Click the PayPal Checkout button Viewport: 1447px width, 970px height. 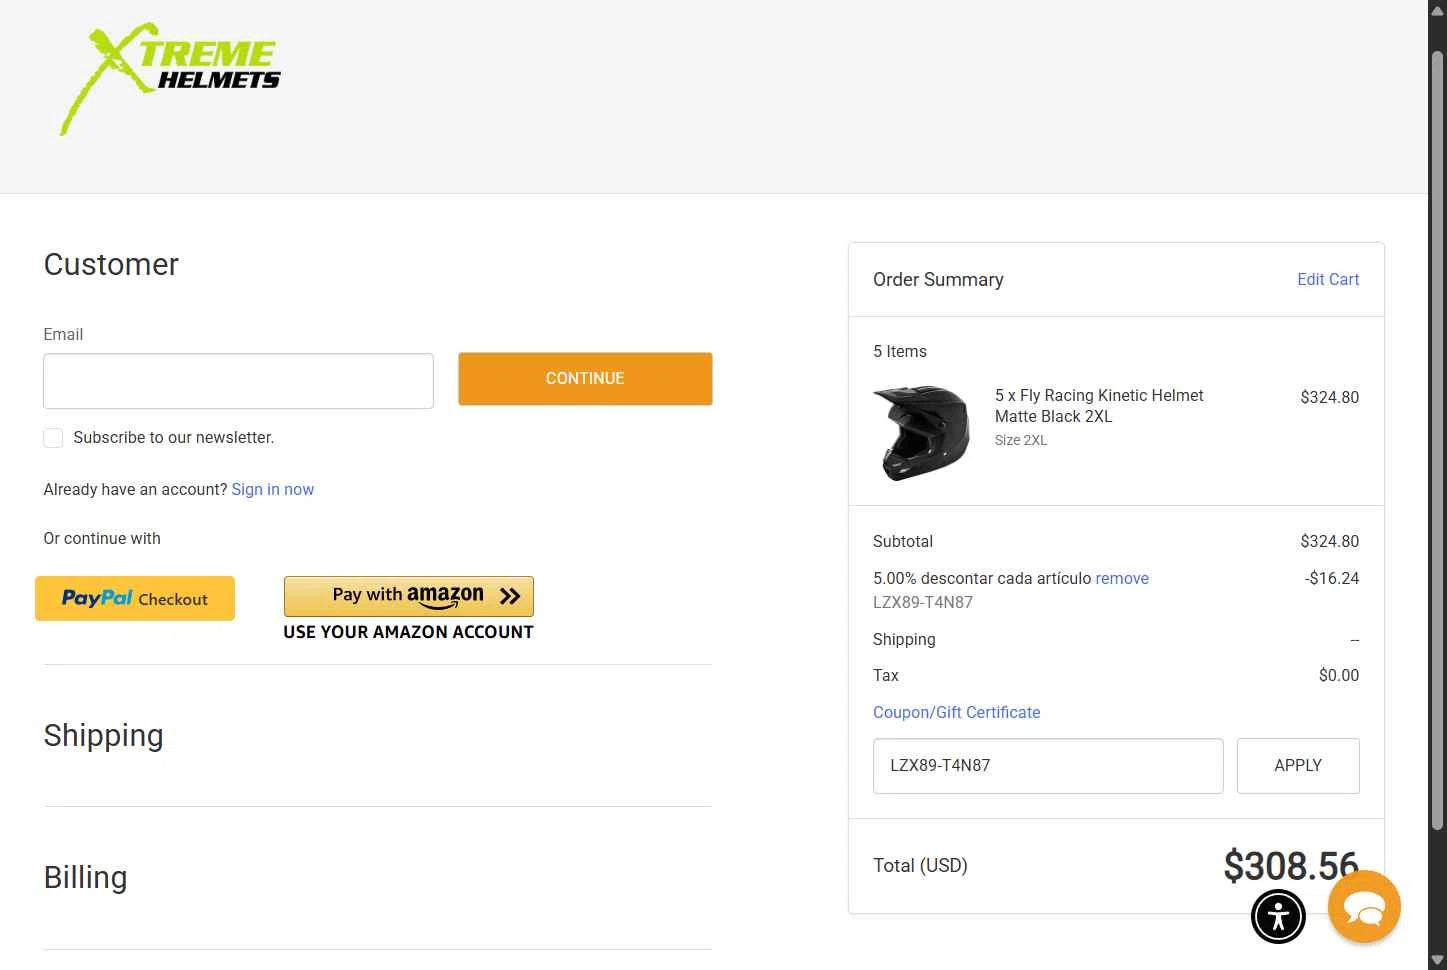(135, 598)
